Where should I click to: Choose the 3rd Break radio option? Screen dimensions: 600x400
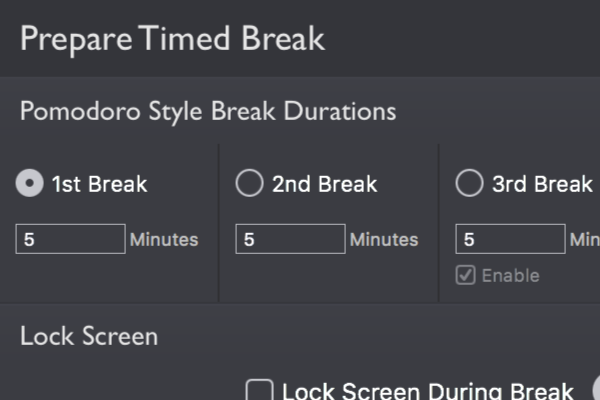[x=470, y=183]
